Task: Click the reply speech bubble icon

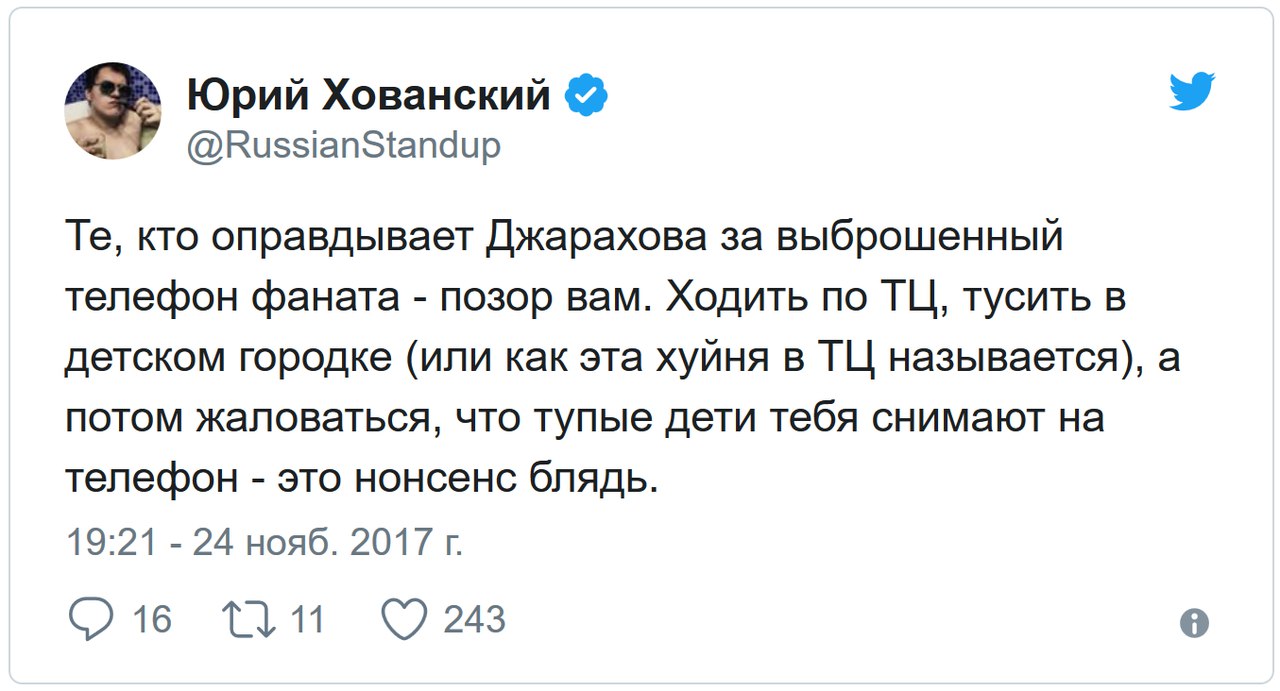Action: click(x=92, y=620)
